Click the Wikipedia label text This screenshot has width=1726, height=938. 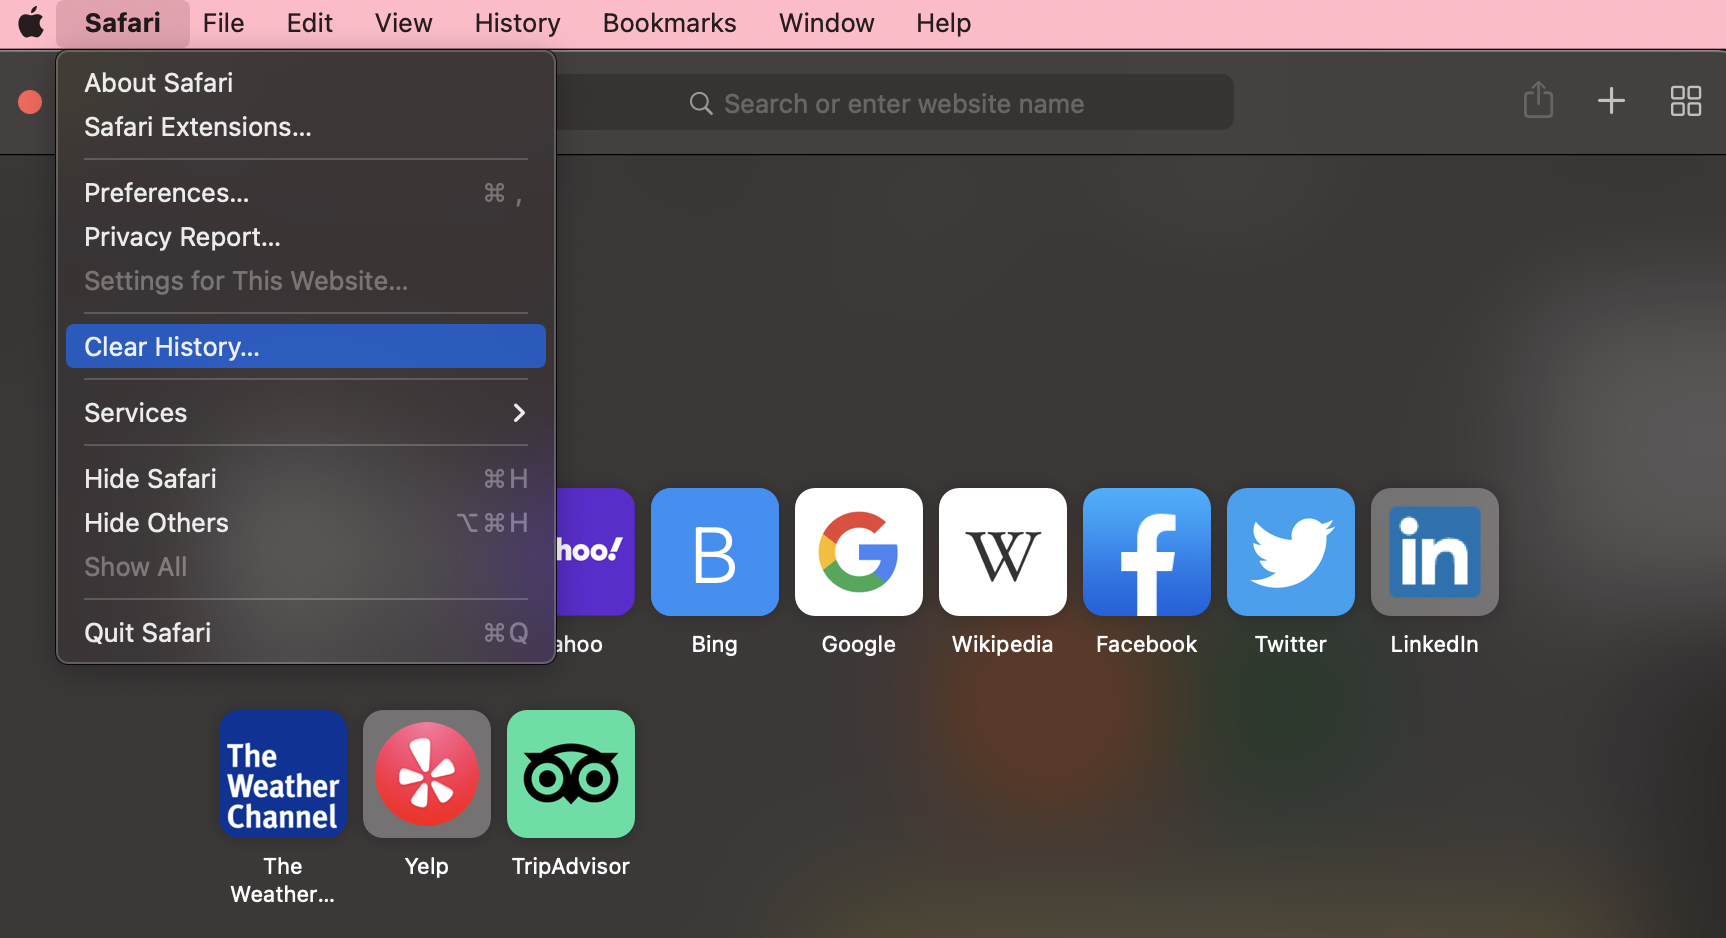1003,645
